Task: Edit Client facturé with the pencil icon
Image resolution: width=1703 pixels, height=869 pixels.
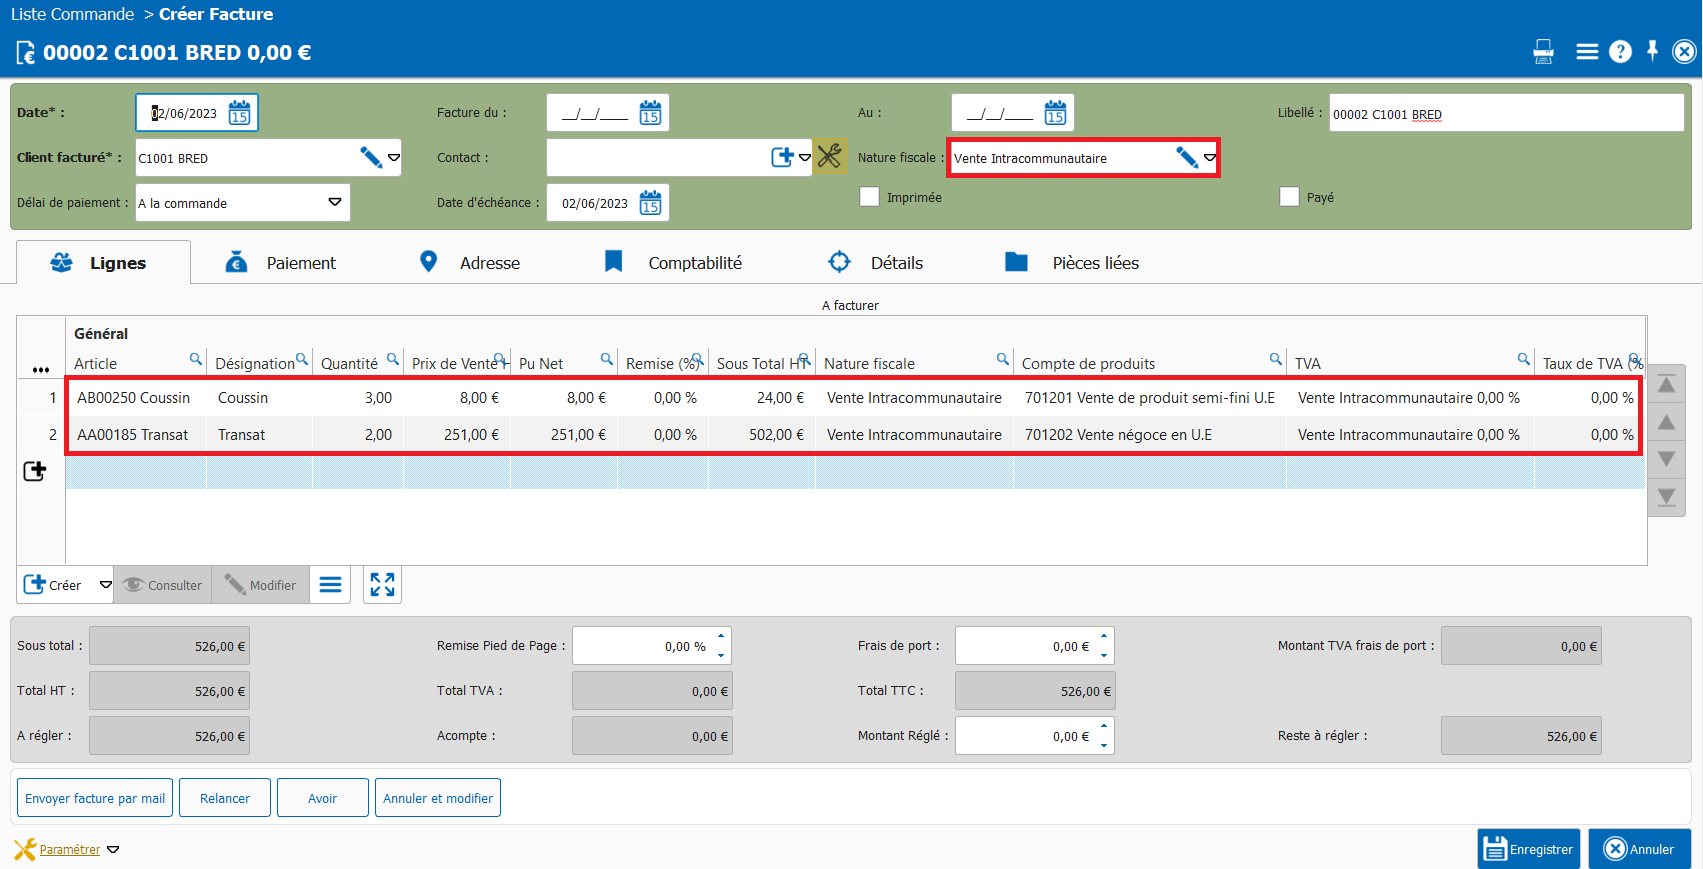Action: coord(370,158)
